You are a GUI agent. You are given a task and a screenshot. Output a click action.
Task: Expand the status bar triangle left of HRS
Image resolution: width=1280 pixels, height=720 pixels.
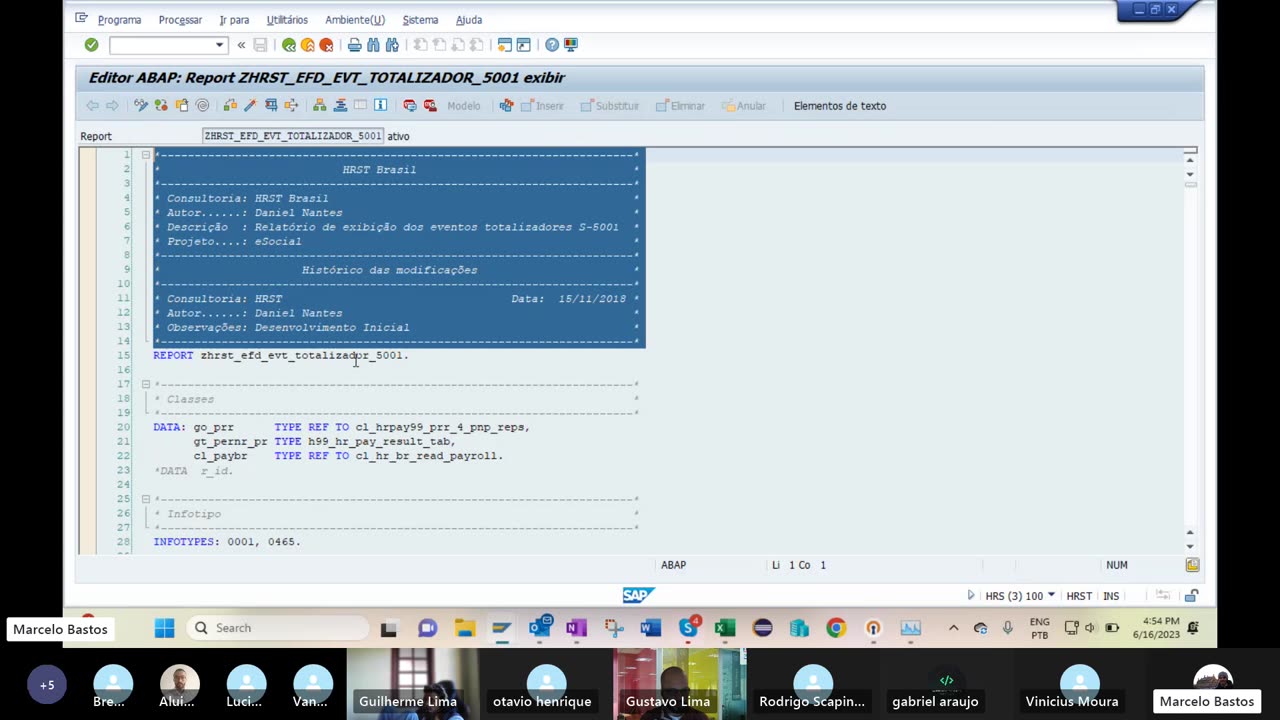pos(971,596)
